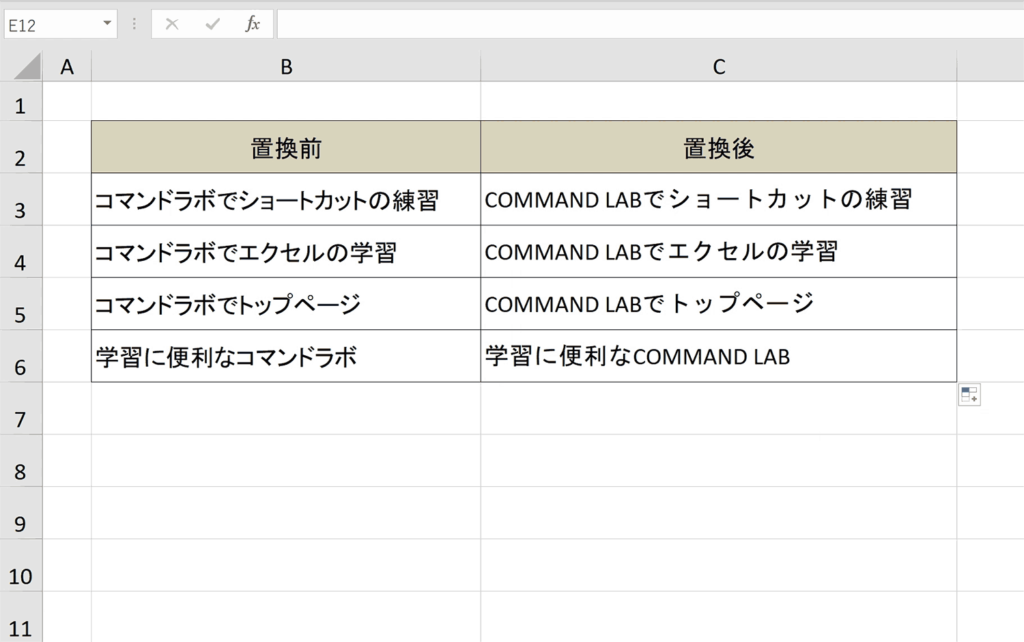
Task: Select row 1 header
Action: [21, 101]
